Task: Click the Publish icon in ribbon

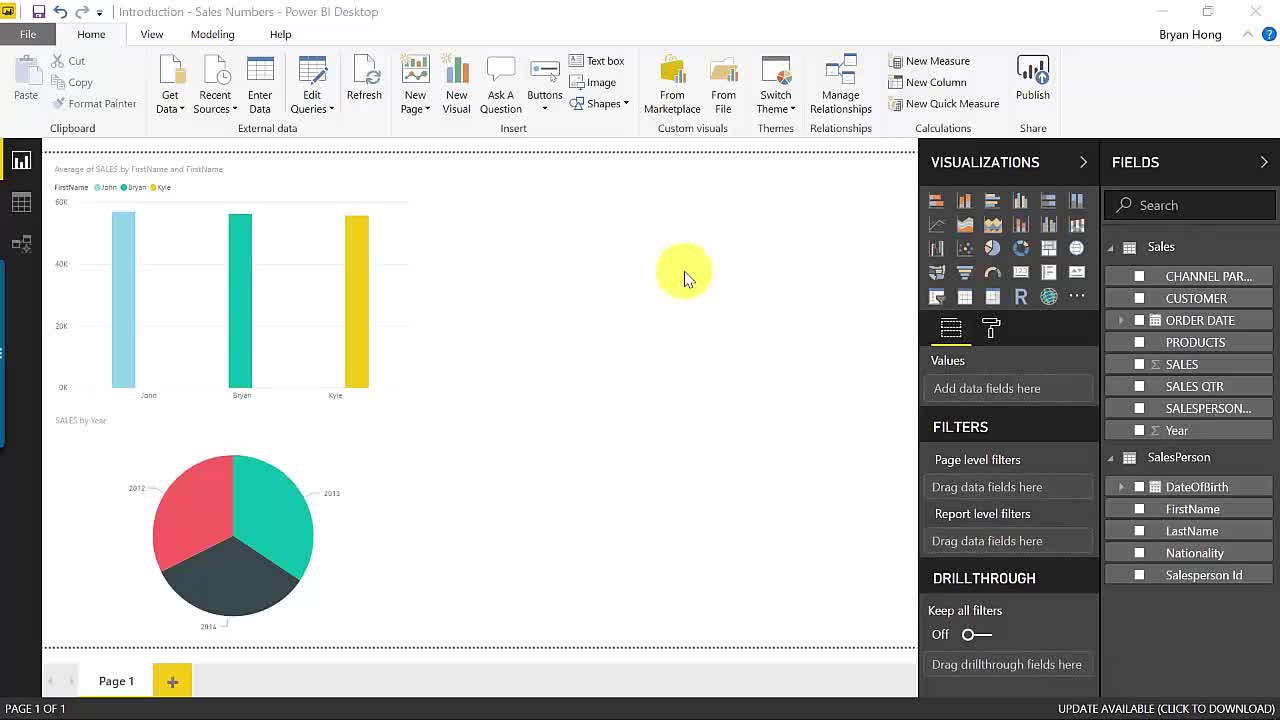Action: 1032,79
